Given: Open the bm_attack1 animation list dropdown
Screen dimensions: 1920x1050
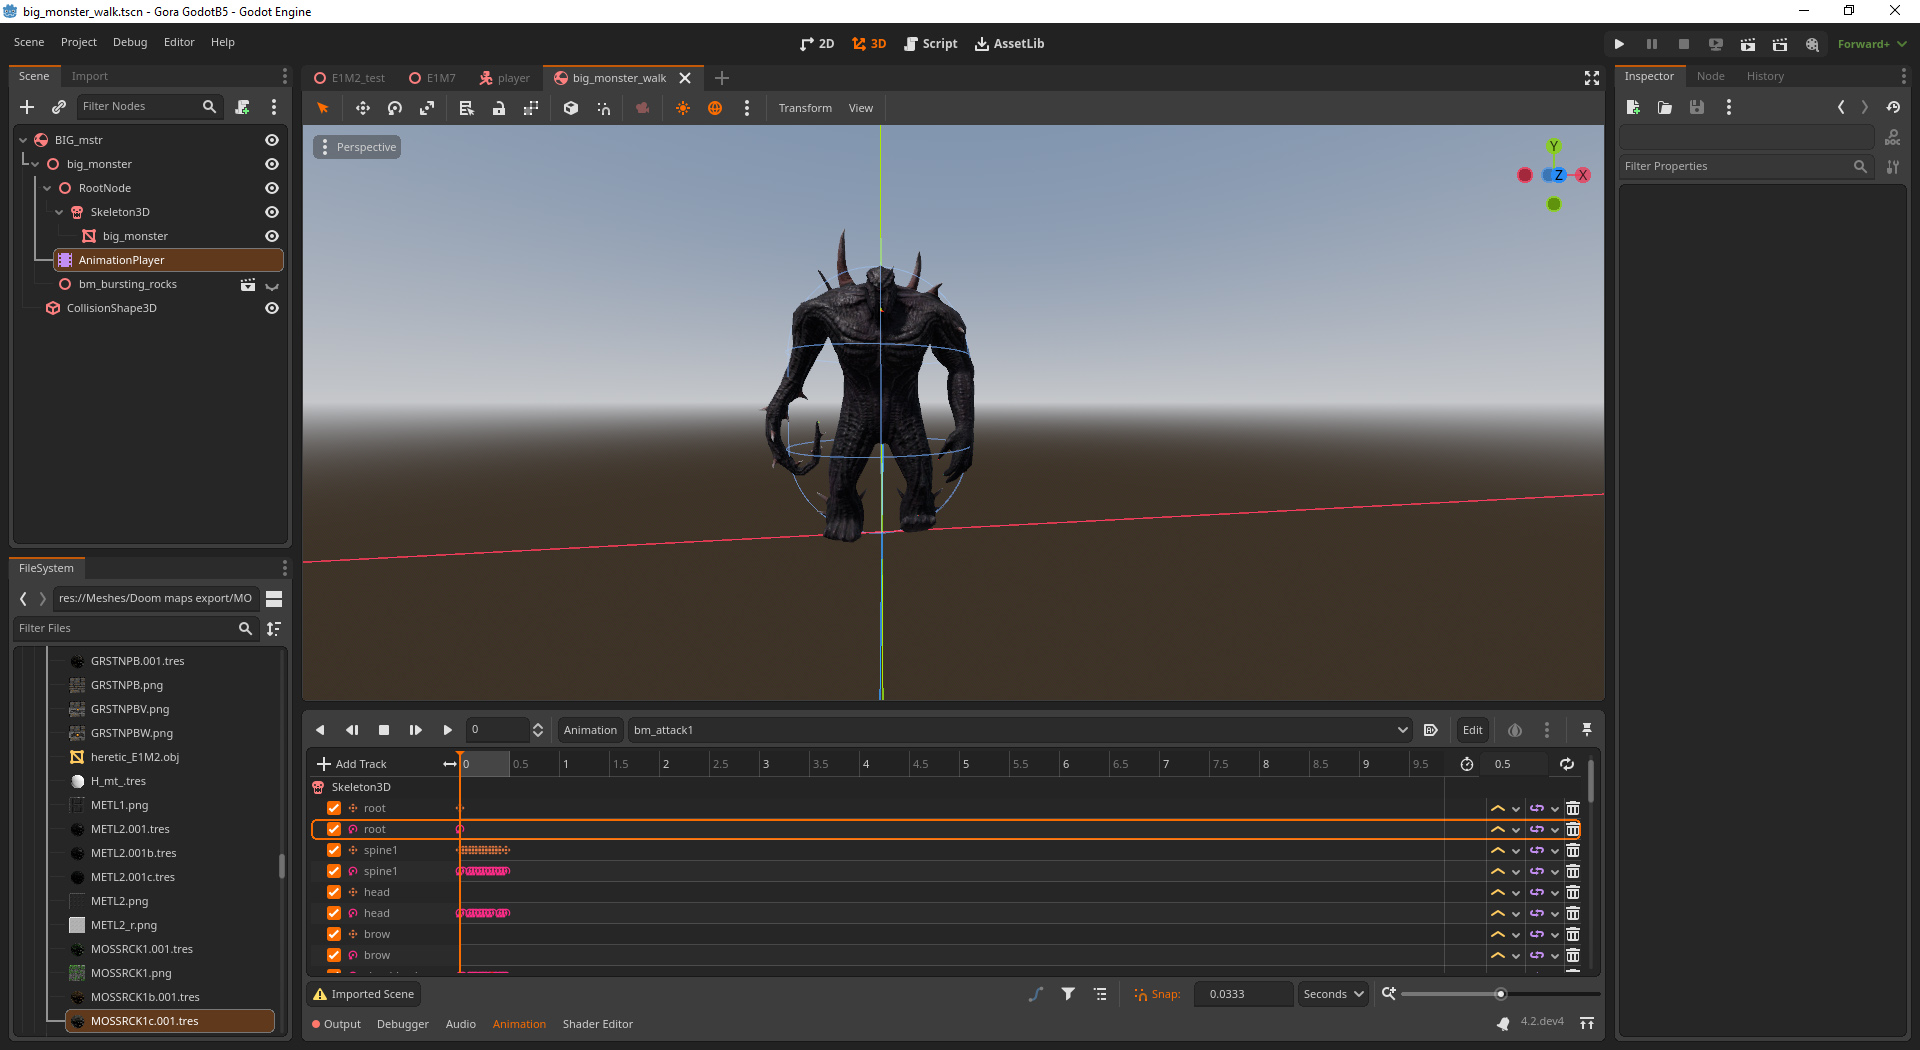Looking at the screenshot, I should [x=1402, y=730].
